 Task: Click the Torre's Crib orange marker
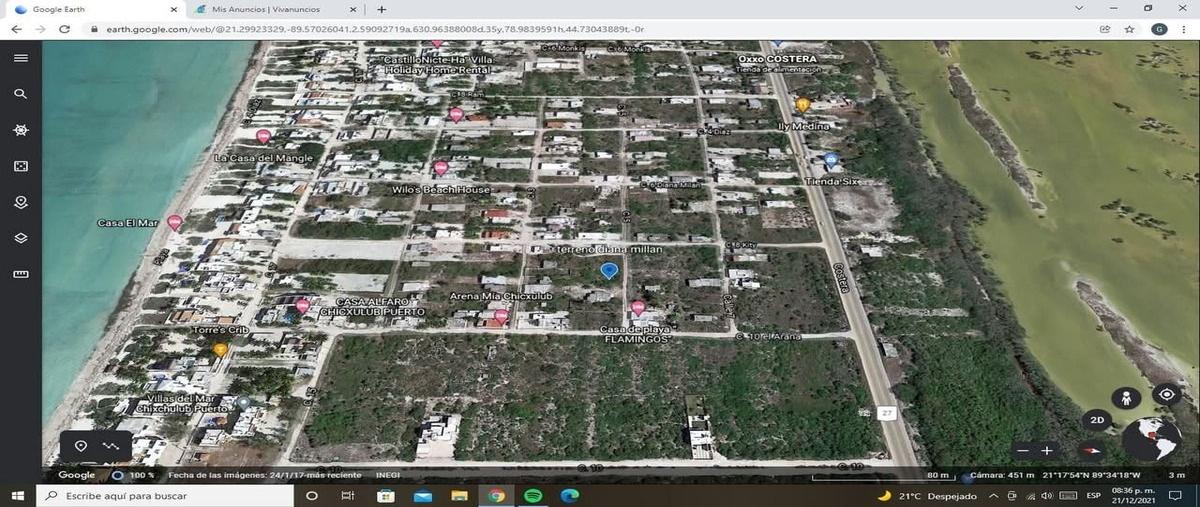click(x=220, y=350)
